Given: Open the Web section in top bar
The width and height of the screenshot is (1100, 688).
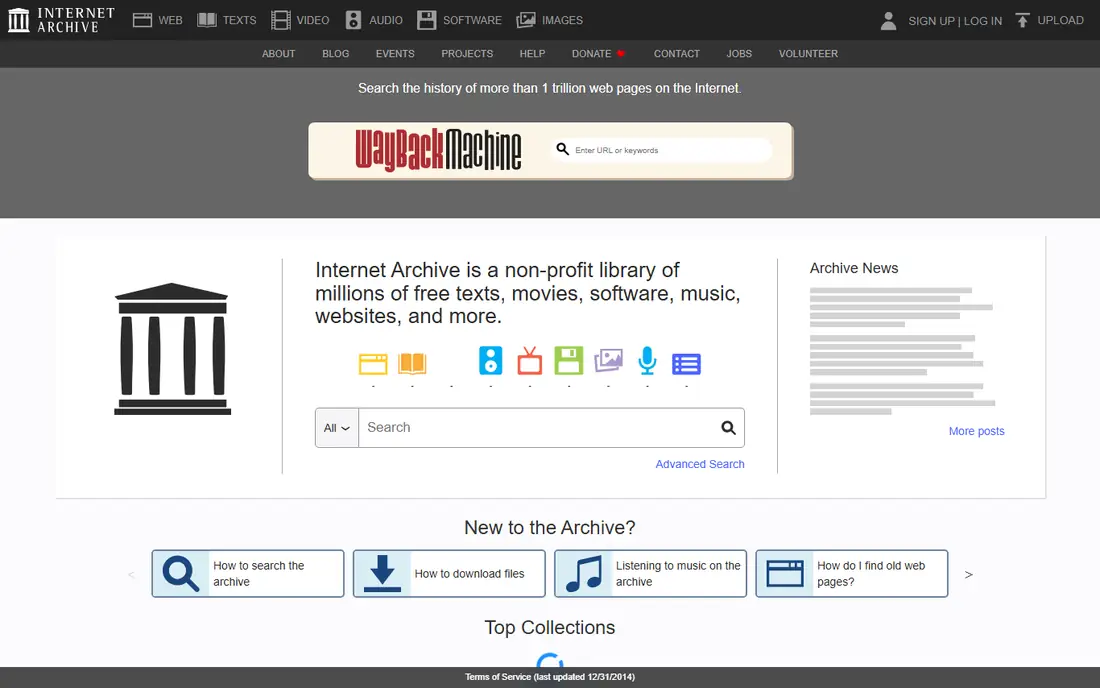Looking at the screenshot, I should pyautogui.click(x=158, y=20).
